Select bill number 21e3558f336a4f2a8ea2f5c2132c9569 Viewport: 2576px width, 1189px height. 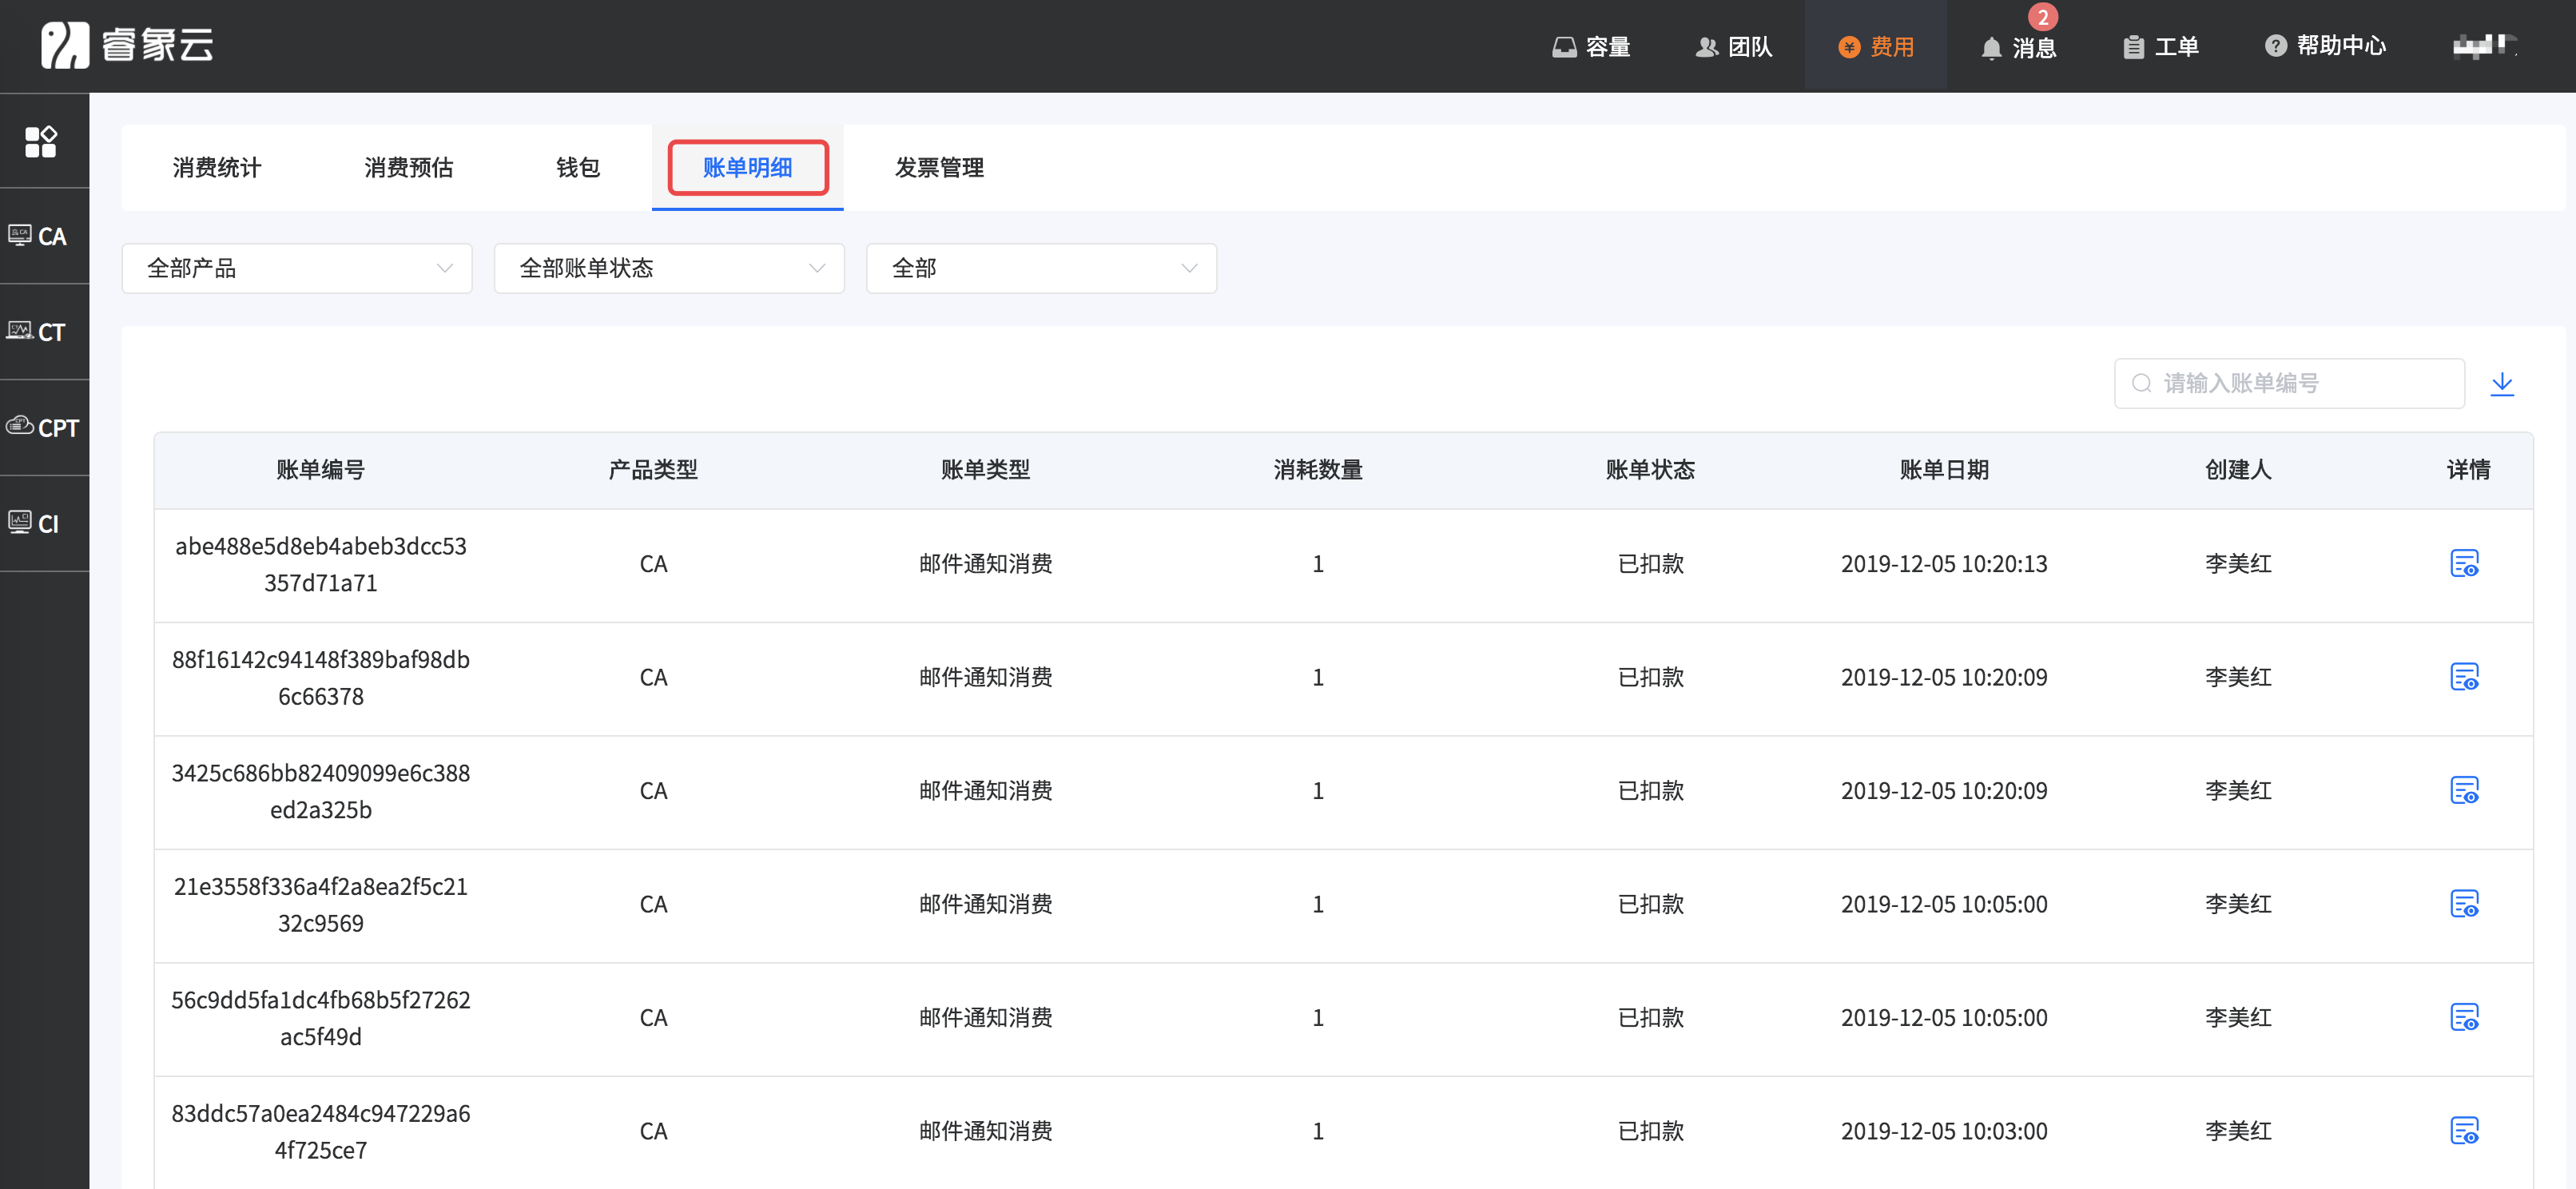(320, 904)
